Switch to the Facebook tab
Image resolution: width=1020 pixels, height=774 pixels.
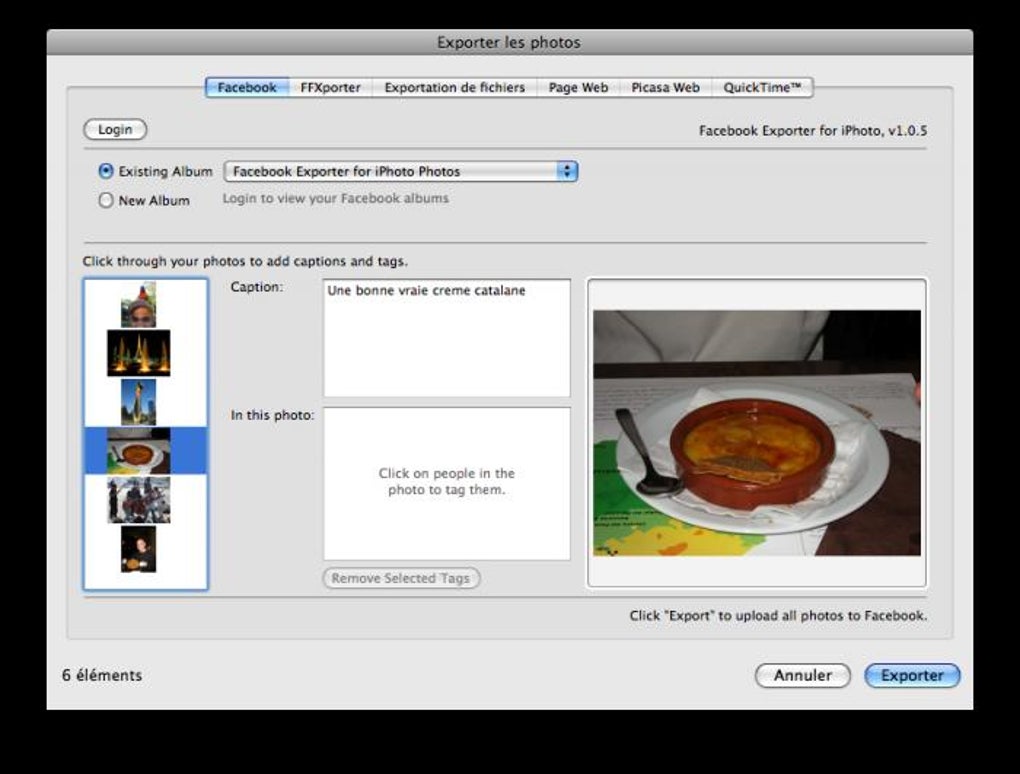pos(247,87)
